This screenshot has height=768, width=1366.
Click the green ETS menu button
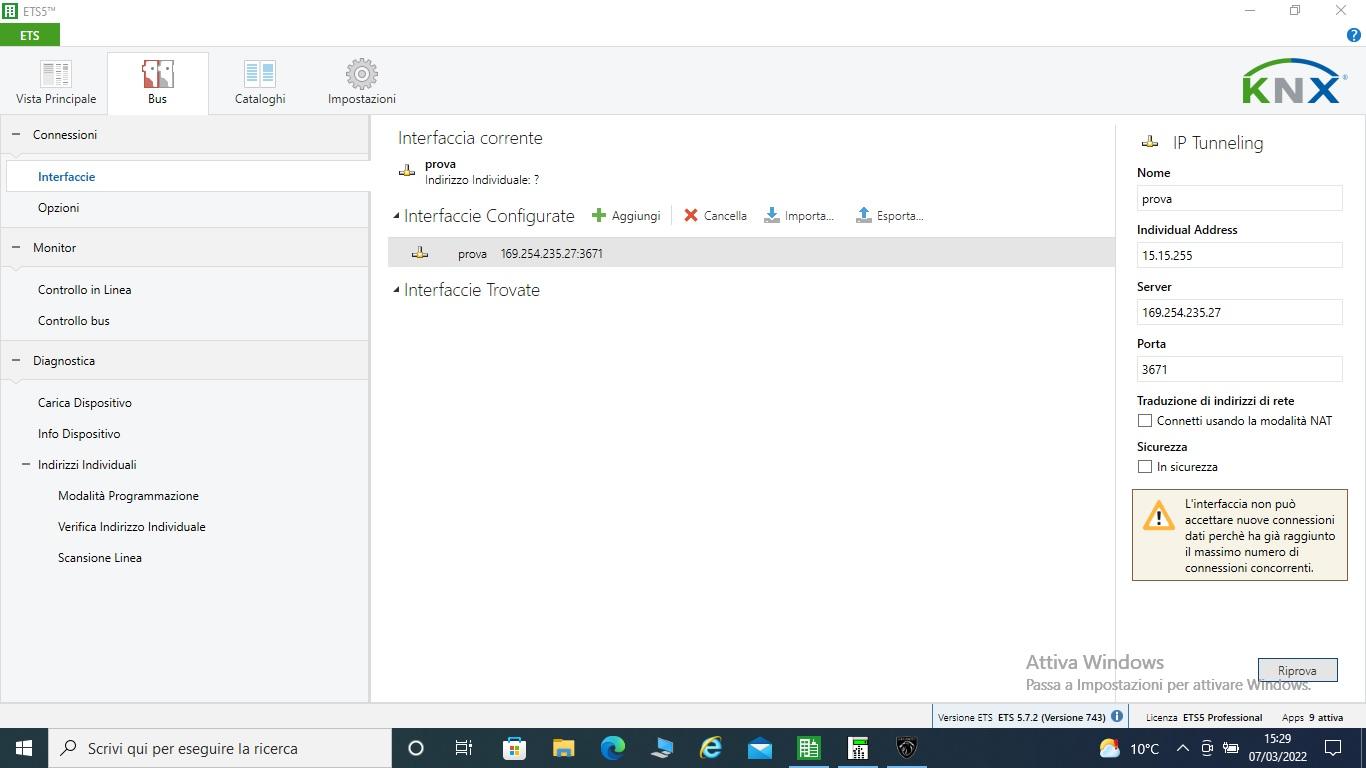30,35
